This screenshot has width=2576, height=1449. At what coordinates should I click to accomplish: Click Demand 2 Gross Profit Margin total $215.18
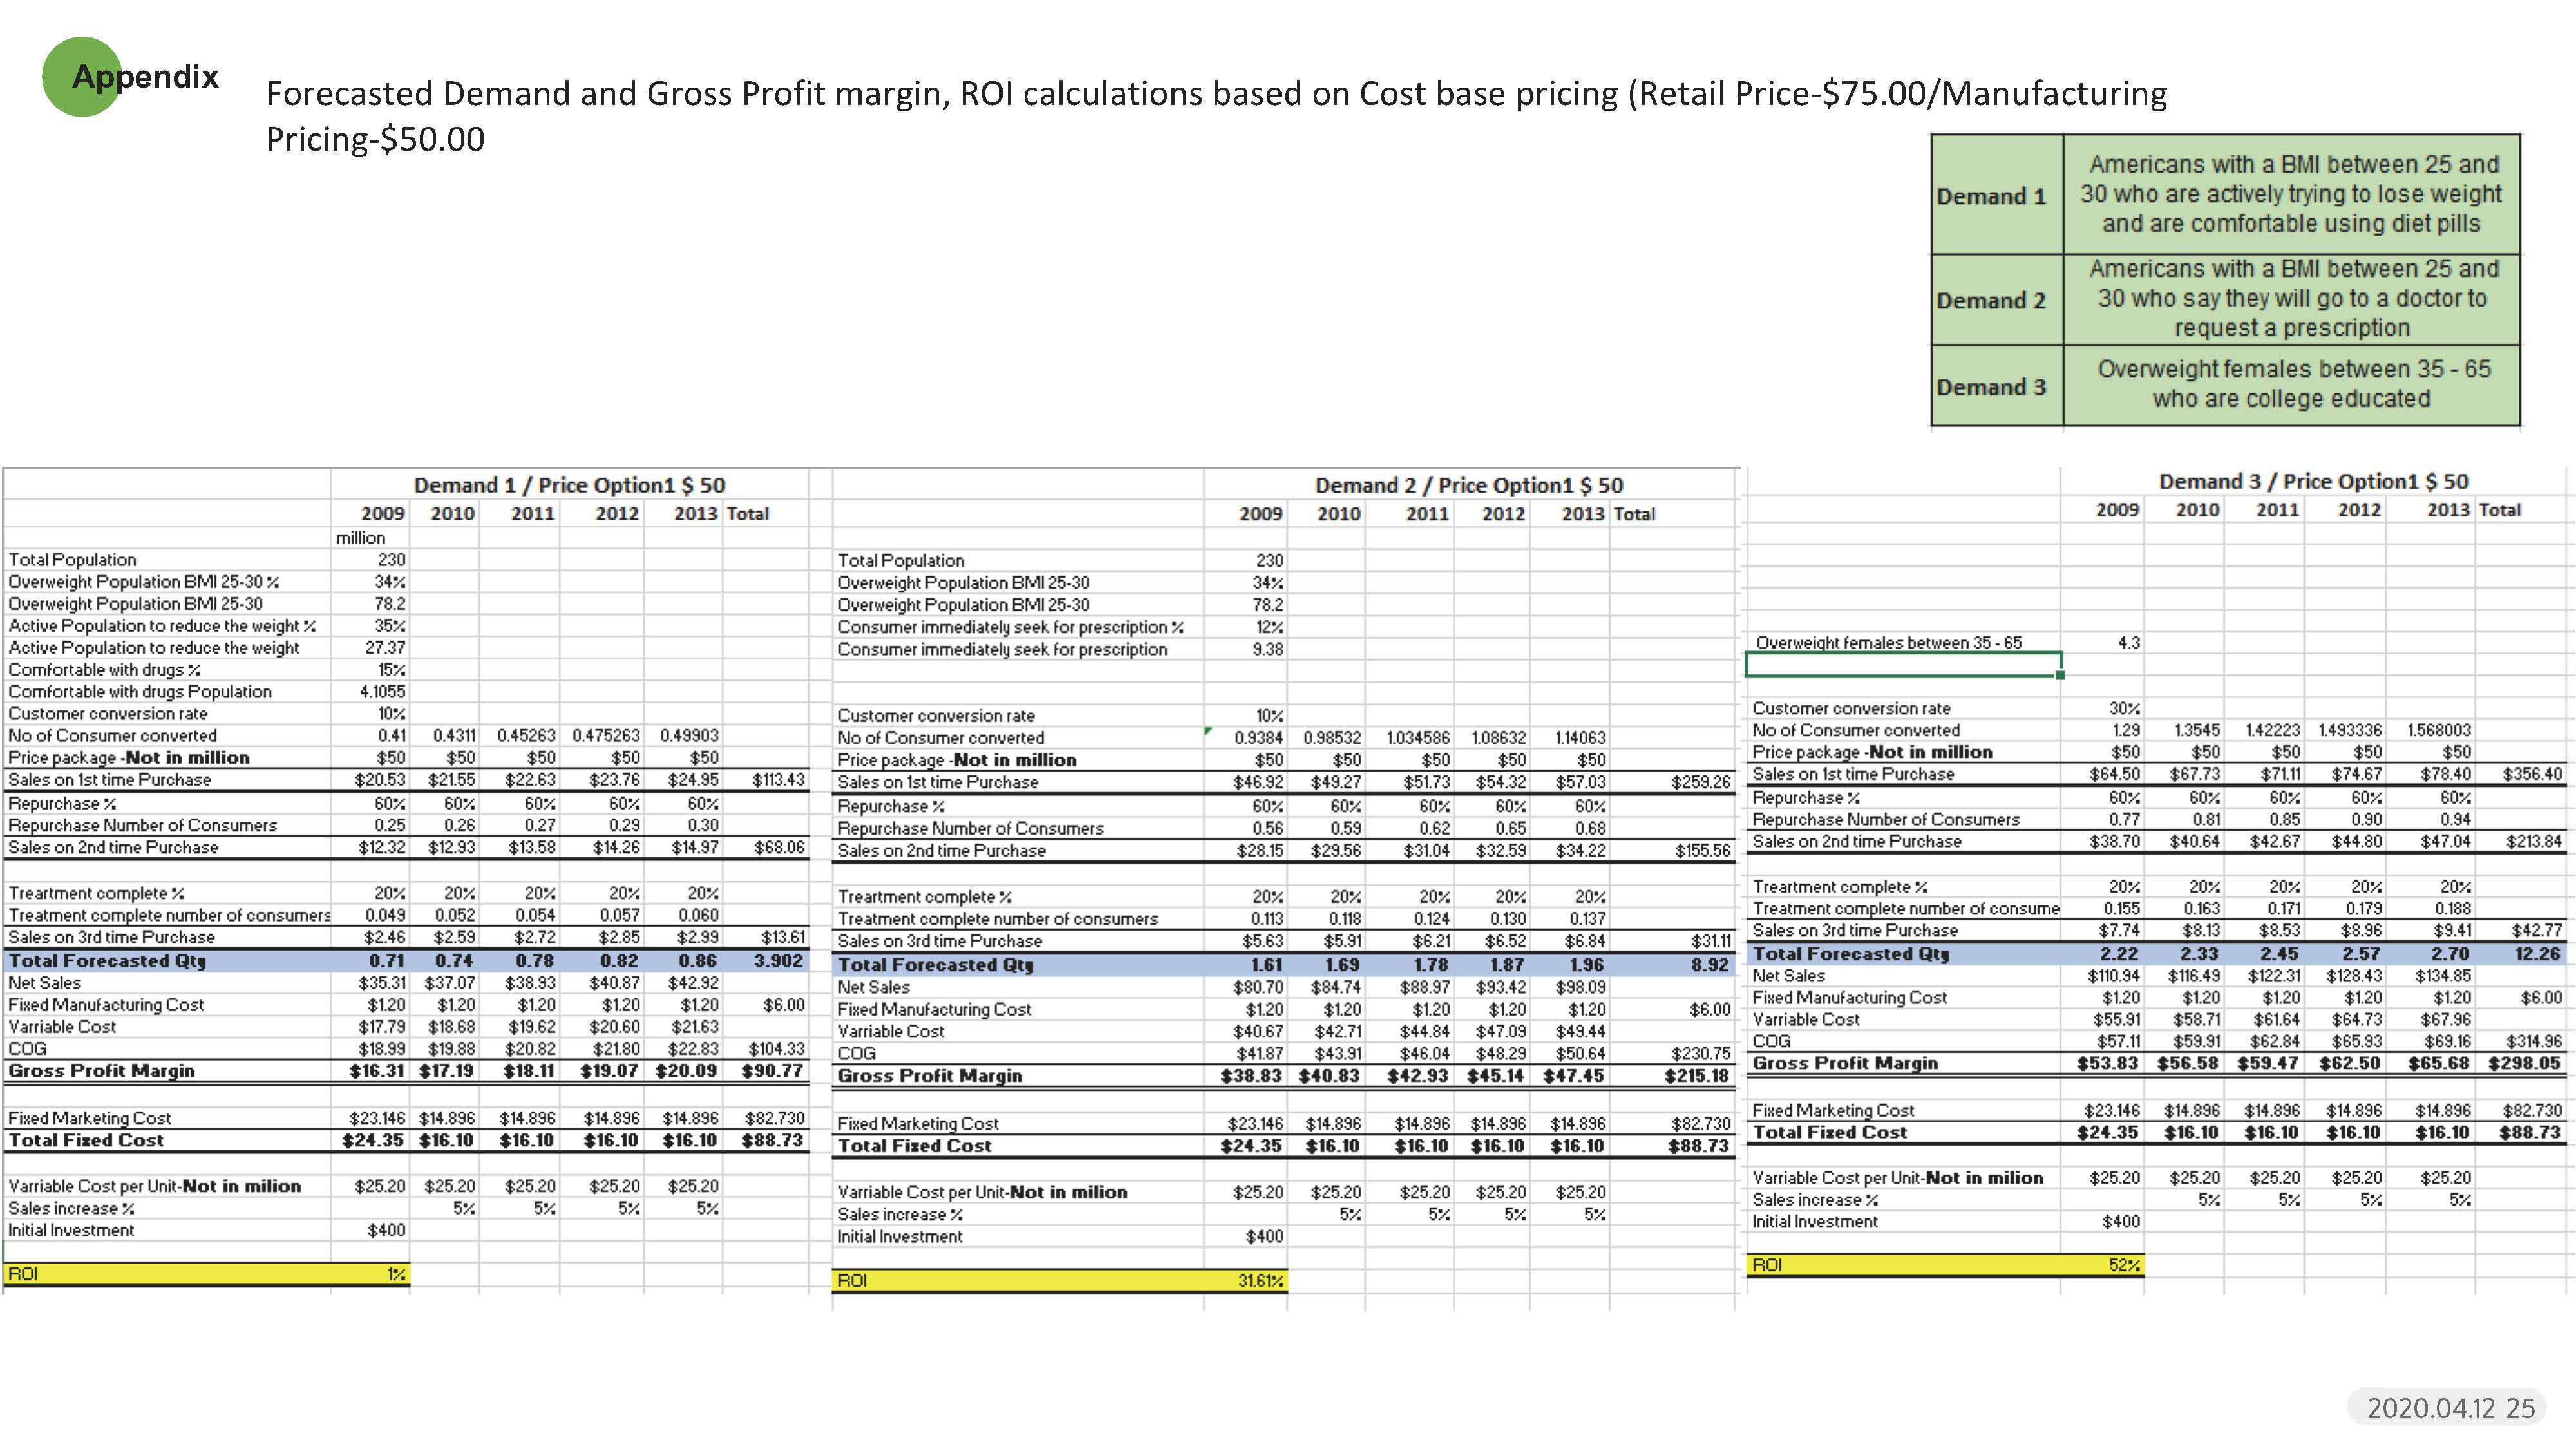pyautogui.click(x=1696, y=1075)
